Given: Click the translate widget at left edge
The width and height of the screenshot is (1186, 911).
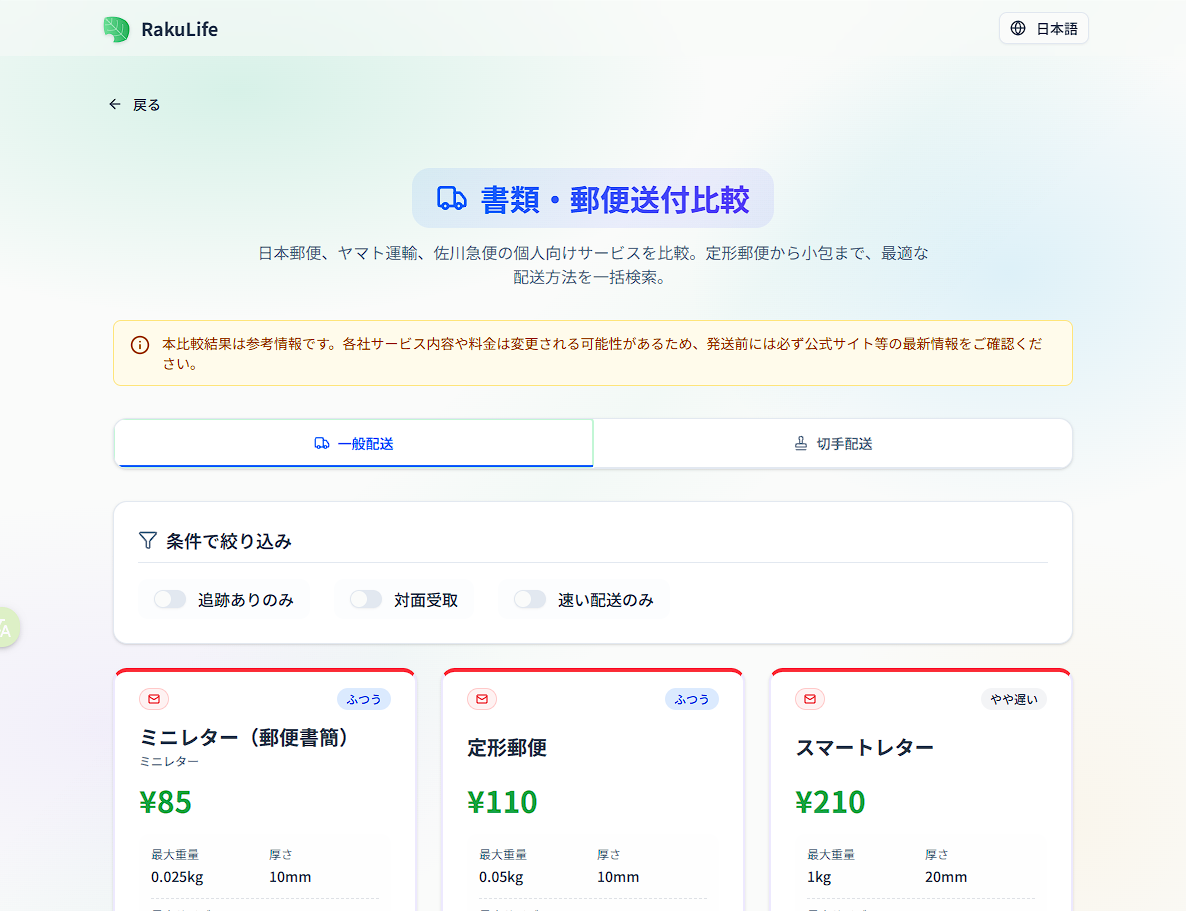Looking at the screenshot, I should 6,628.
